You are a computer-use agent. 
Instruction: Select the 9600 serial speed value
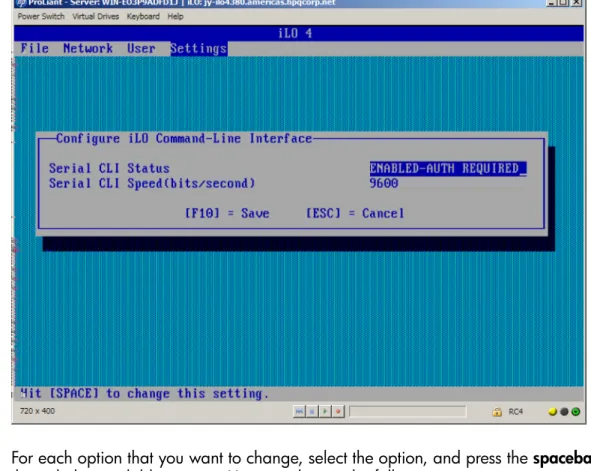384,184
